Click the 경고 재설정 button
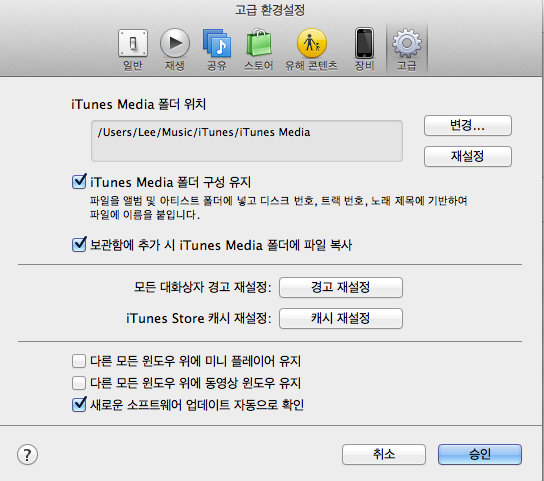 [x=341, y=287]
